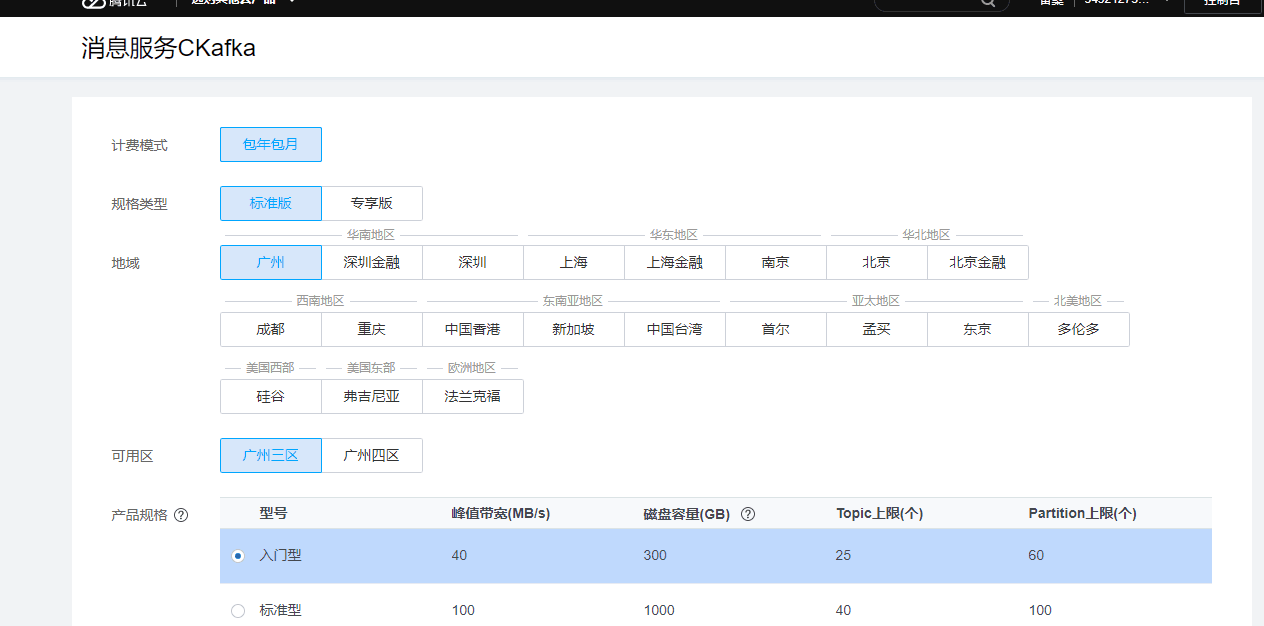
Task: Click disk capacity 300 in 入门型 row
Action: [655, 555]
